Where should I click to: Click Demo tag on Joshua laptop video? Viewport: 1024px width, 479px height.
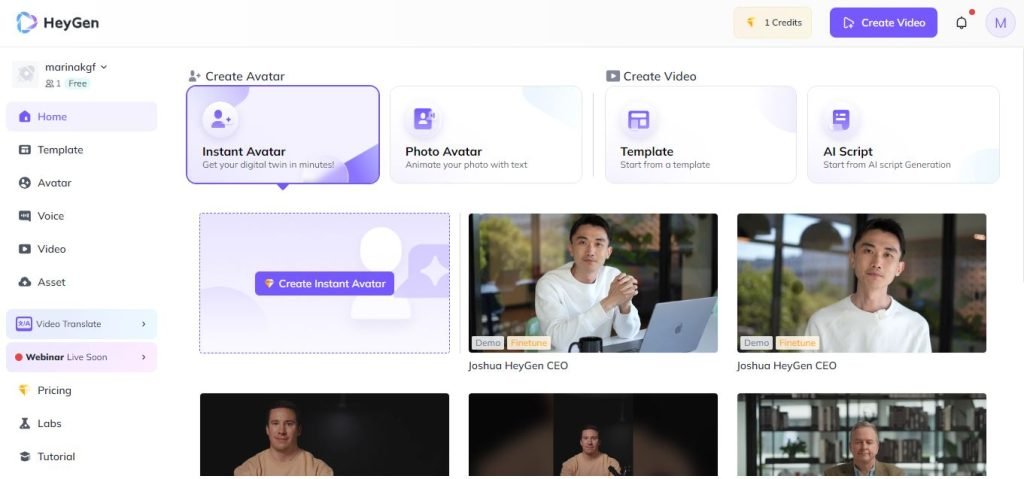488,342
